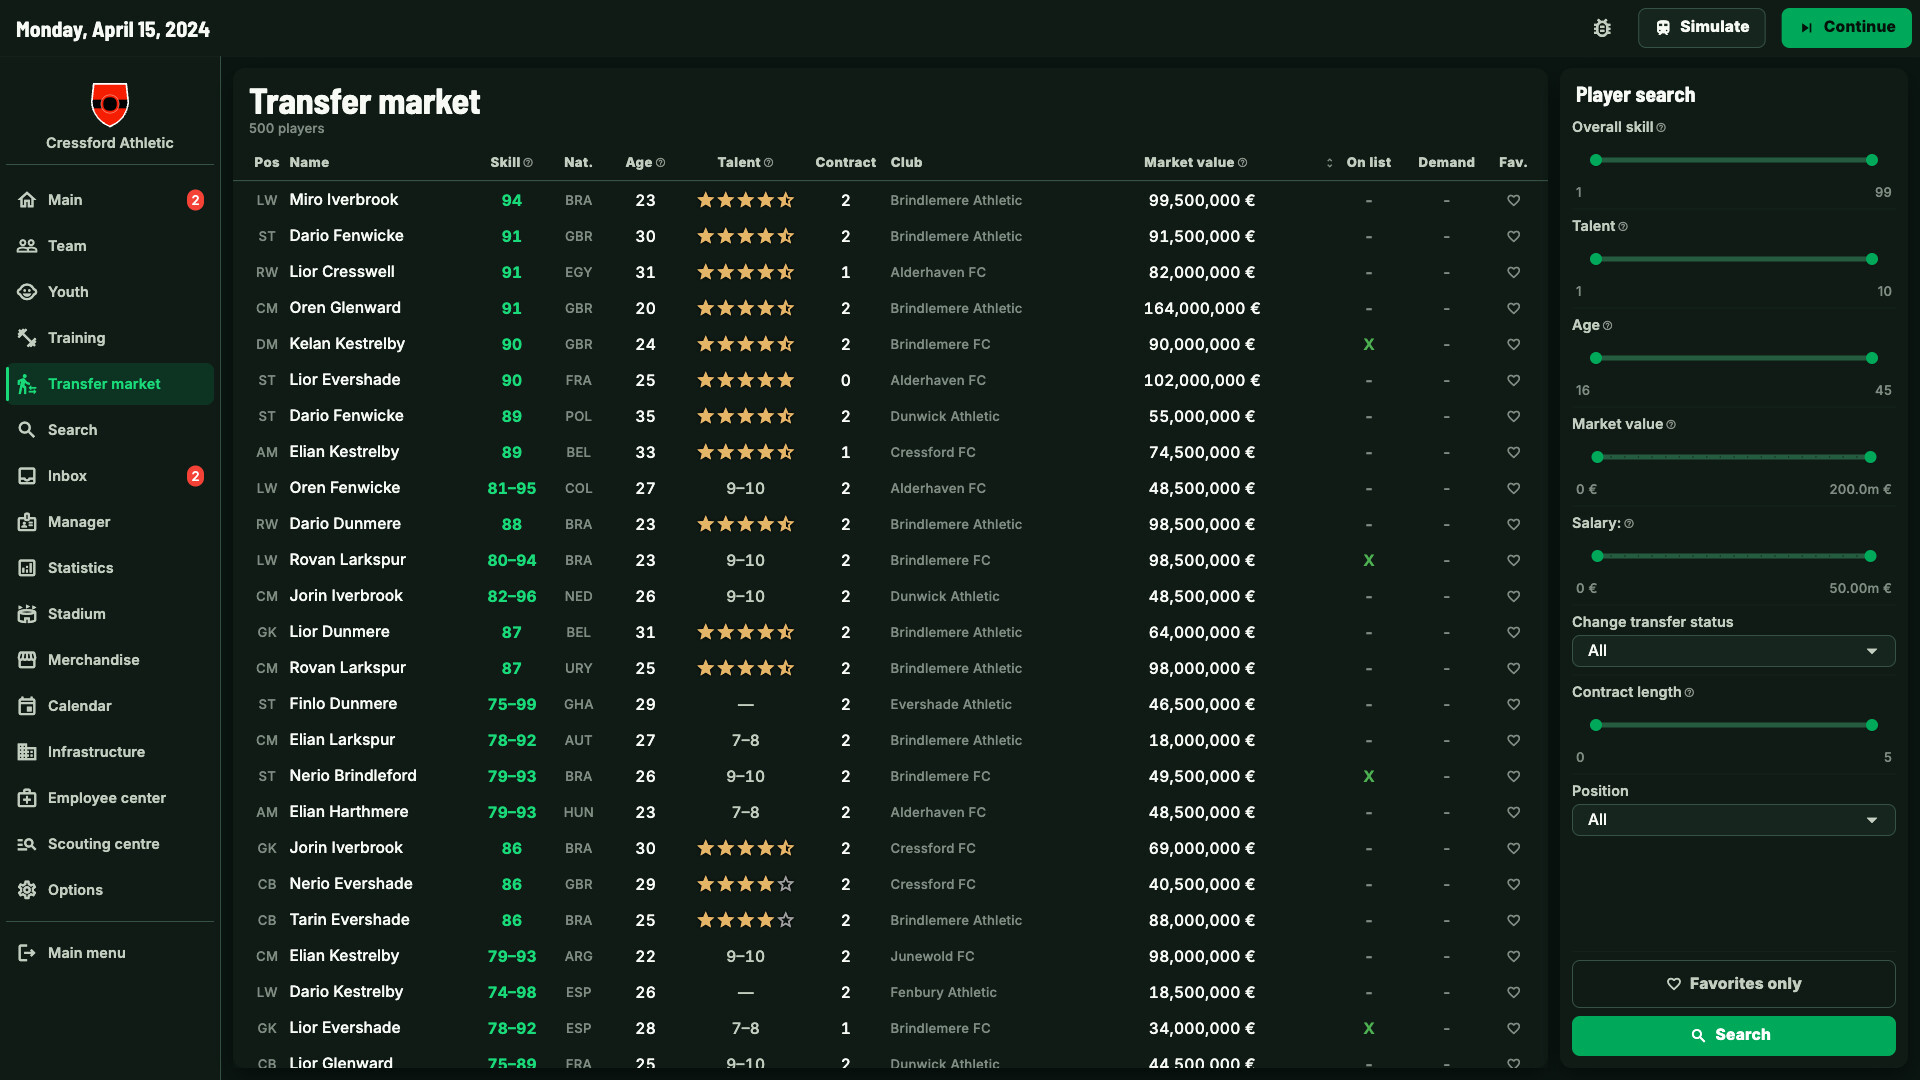Click the green Search button
Viewport: 1920px width, 1080px height.
point(1733,1036)
